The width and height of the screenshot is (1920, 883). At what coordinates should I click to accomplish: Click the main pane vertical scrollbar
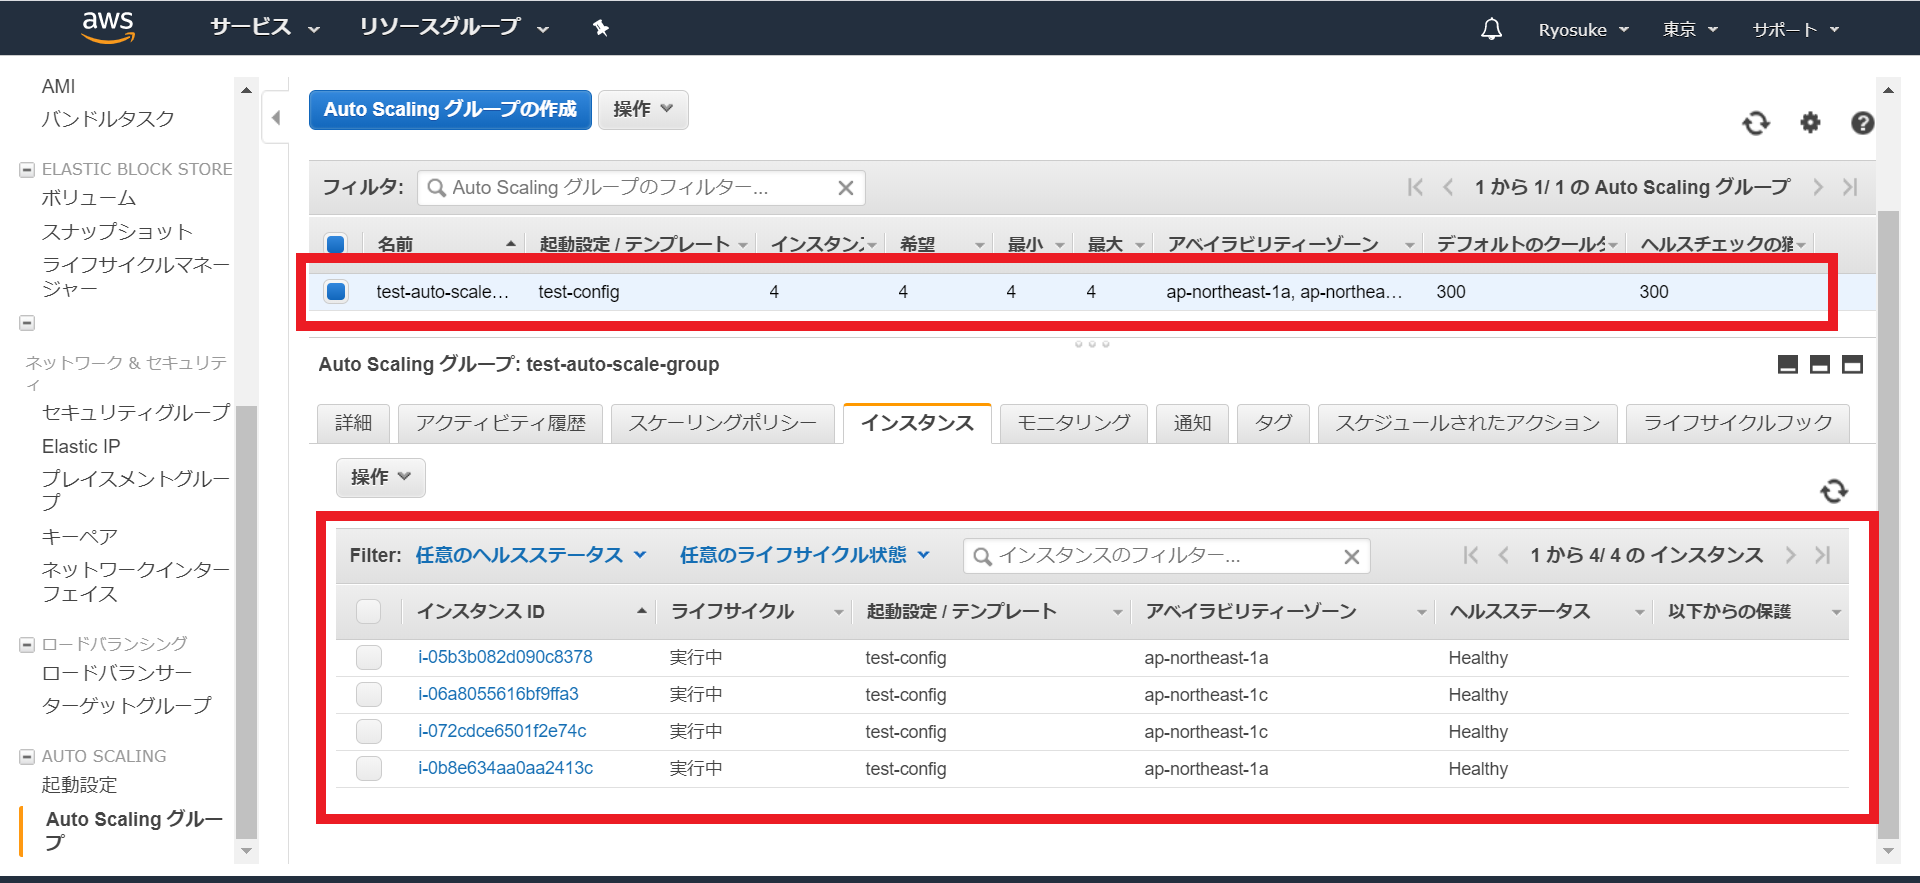[x=1888, y=525]
